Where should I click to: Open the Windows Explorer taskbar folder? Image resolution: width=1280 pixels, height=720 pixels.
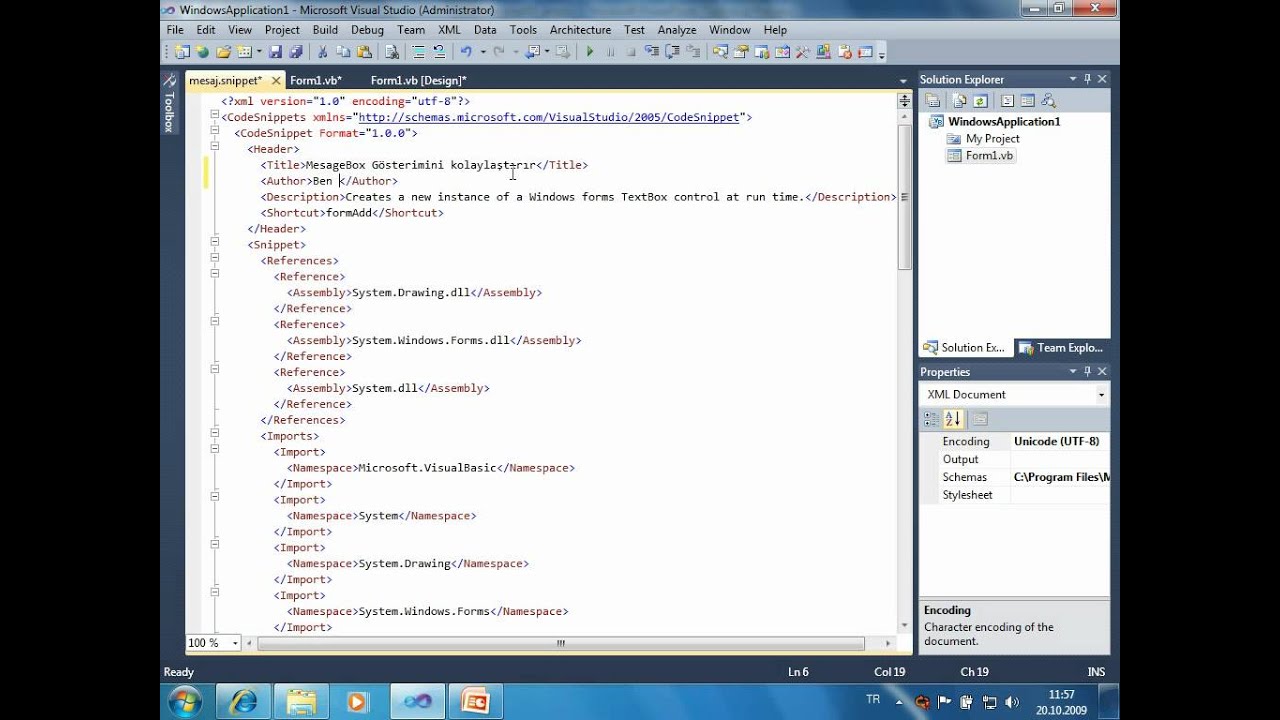tap(302, 701)
